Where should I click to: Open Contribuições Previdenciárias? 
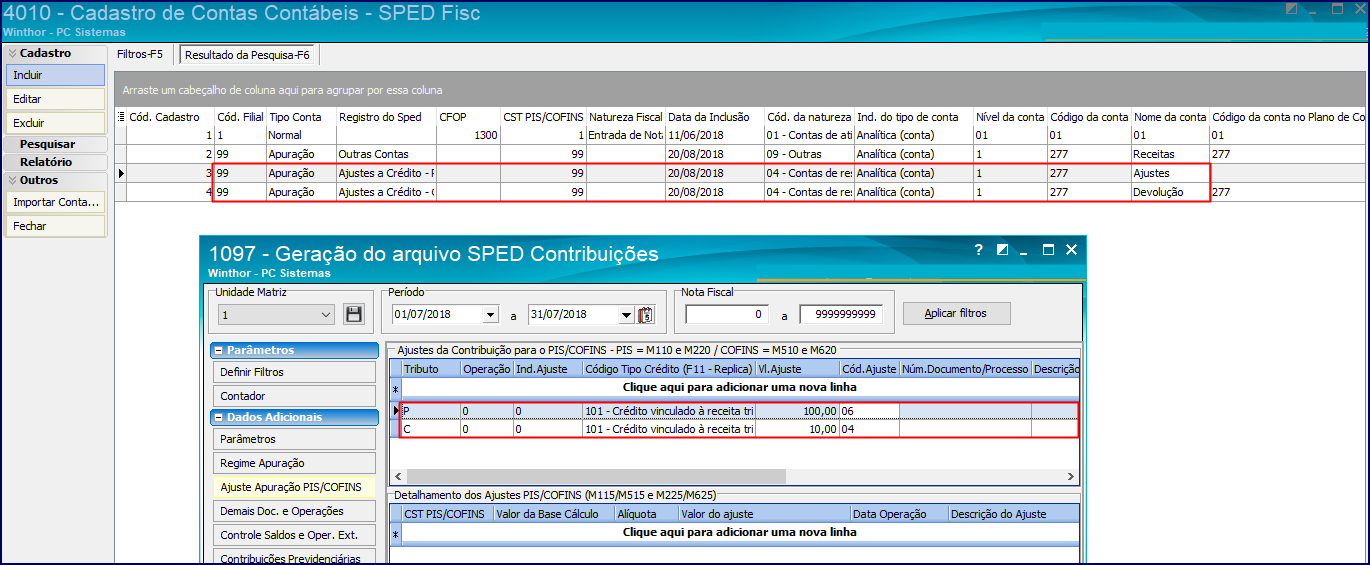pos(293,558)
